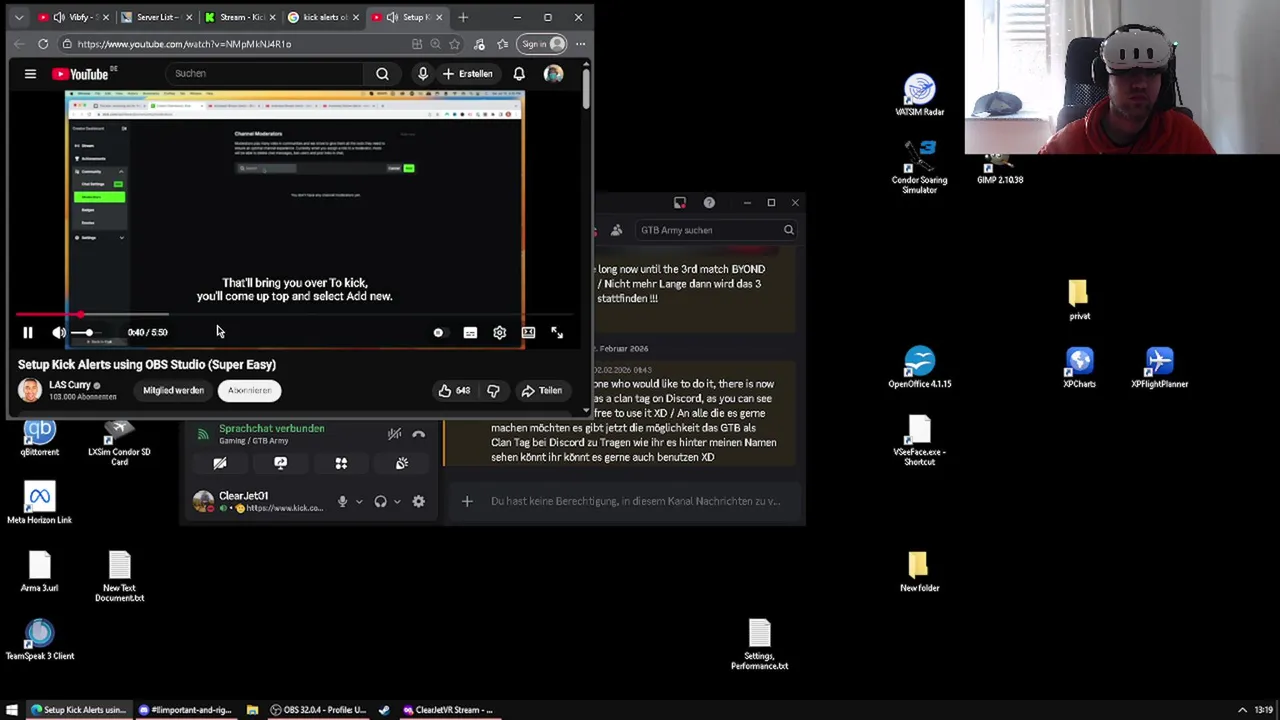Viewport: 1280px width, 720px height.
Task: Open Discord inbox icon in title bar
Action: tap(680, 203)
